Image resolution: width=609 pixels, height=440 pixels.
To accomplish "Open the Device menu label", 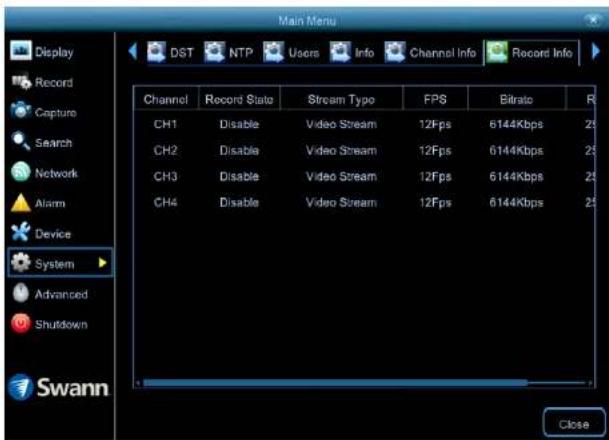I will tap(53, 234).
